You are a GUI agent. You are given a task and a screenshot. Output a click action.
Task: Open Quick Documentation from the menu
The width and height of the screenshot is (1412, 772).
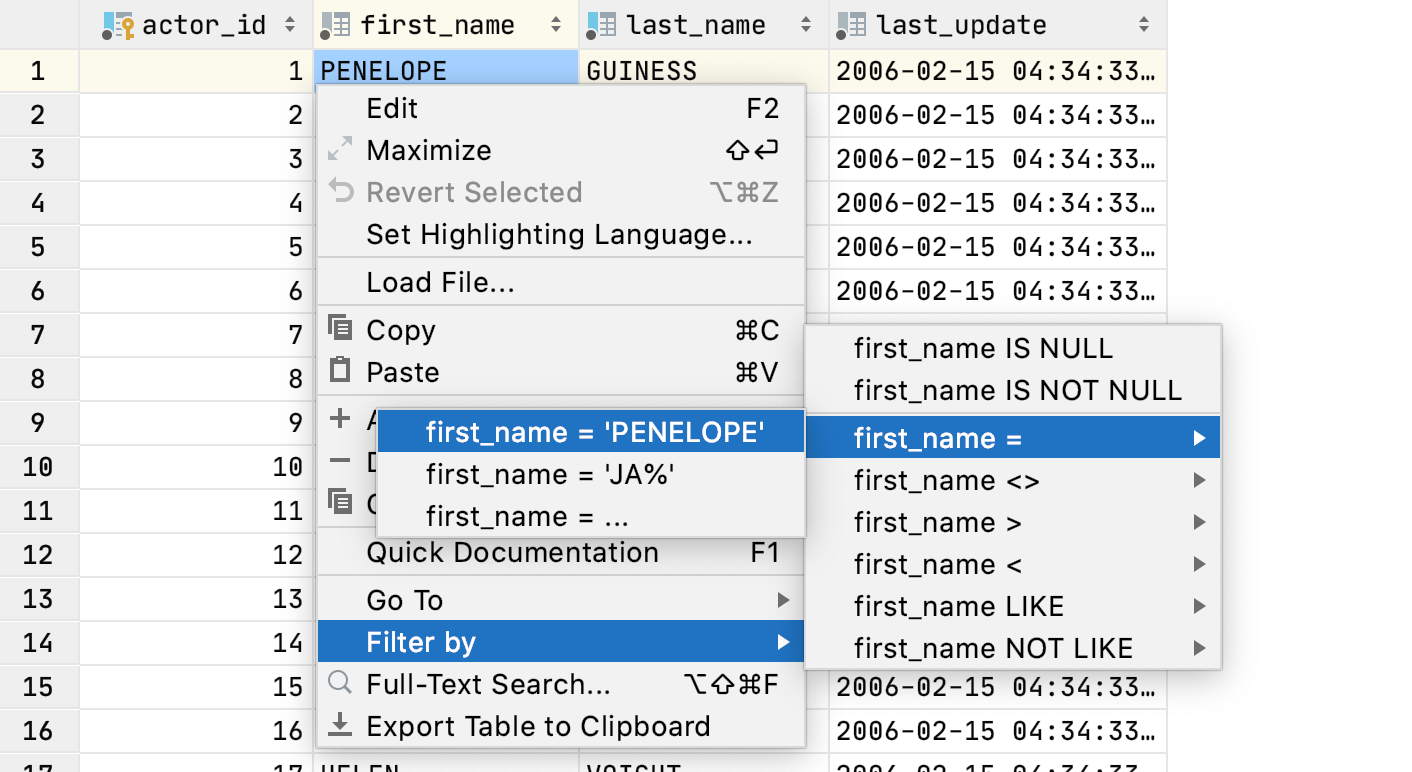click(x=513, y=552)
